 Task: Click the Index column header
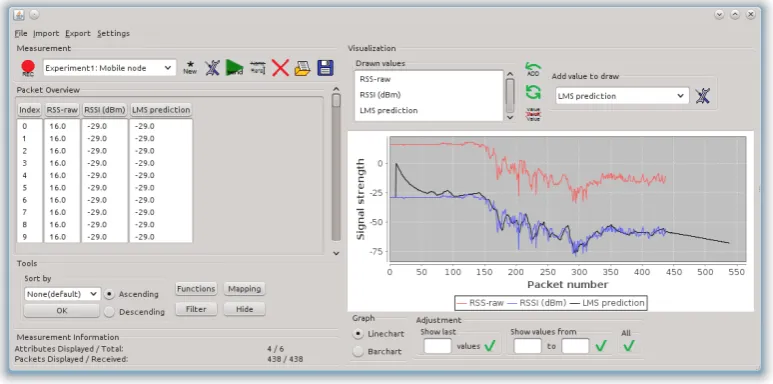[30, 110]
